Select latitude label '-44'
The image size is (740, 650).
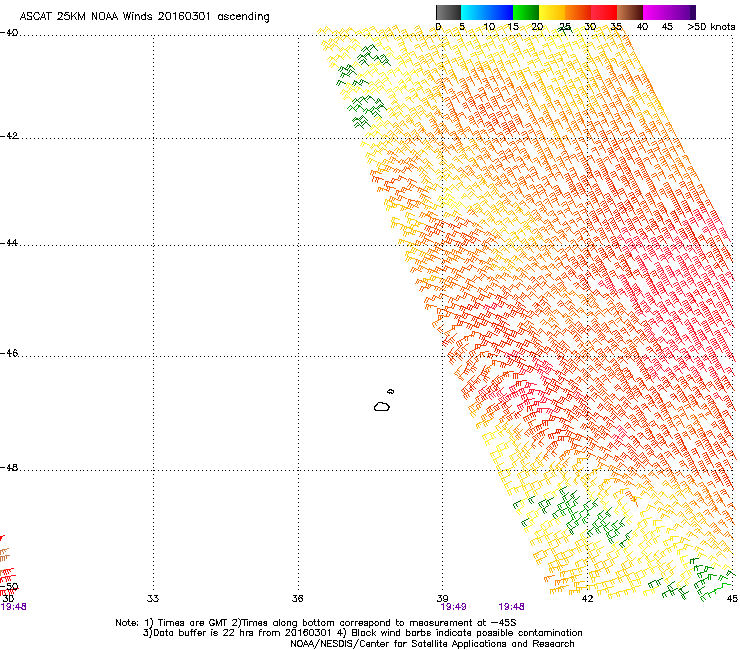click(x=9, y=243)
